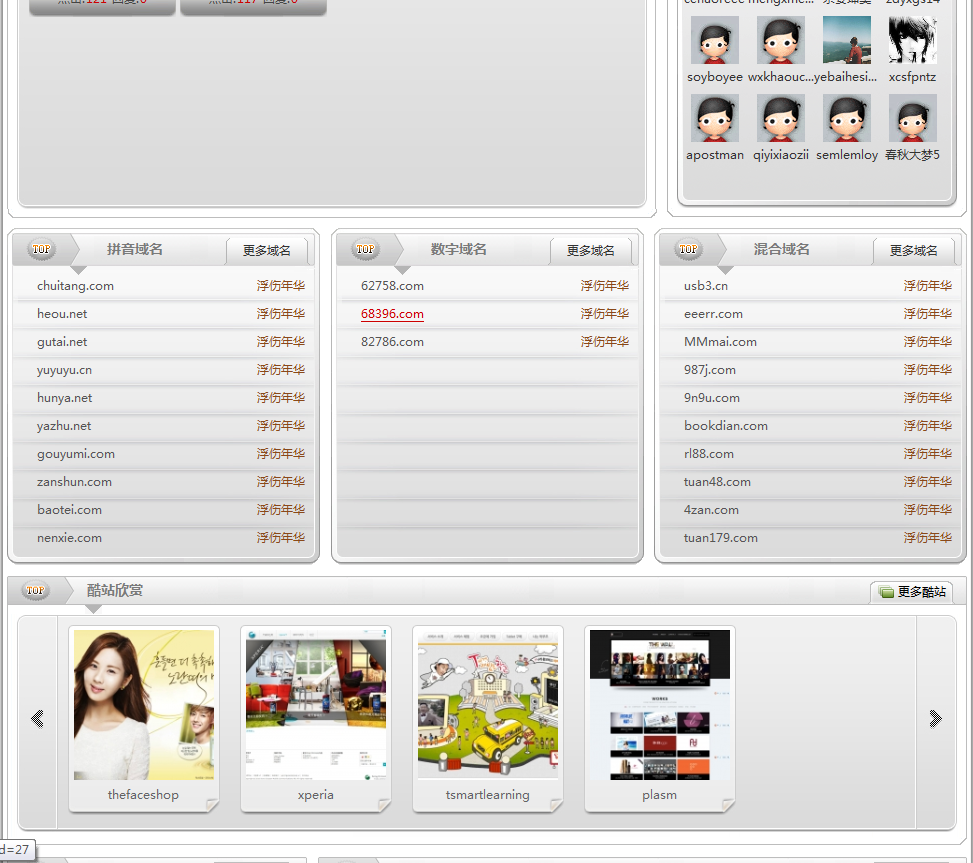
Task: Click the 拼音域名 panel heading
Action: (135, 249)
